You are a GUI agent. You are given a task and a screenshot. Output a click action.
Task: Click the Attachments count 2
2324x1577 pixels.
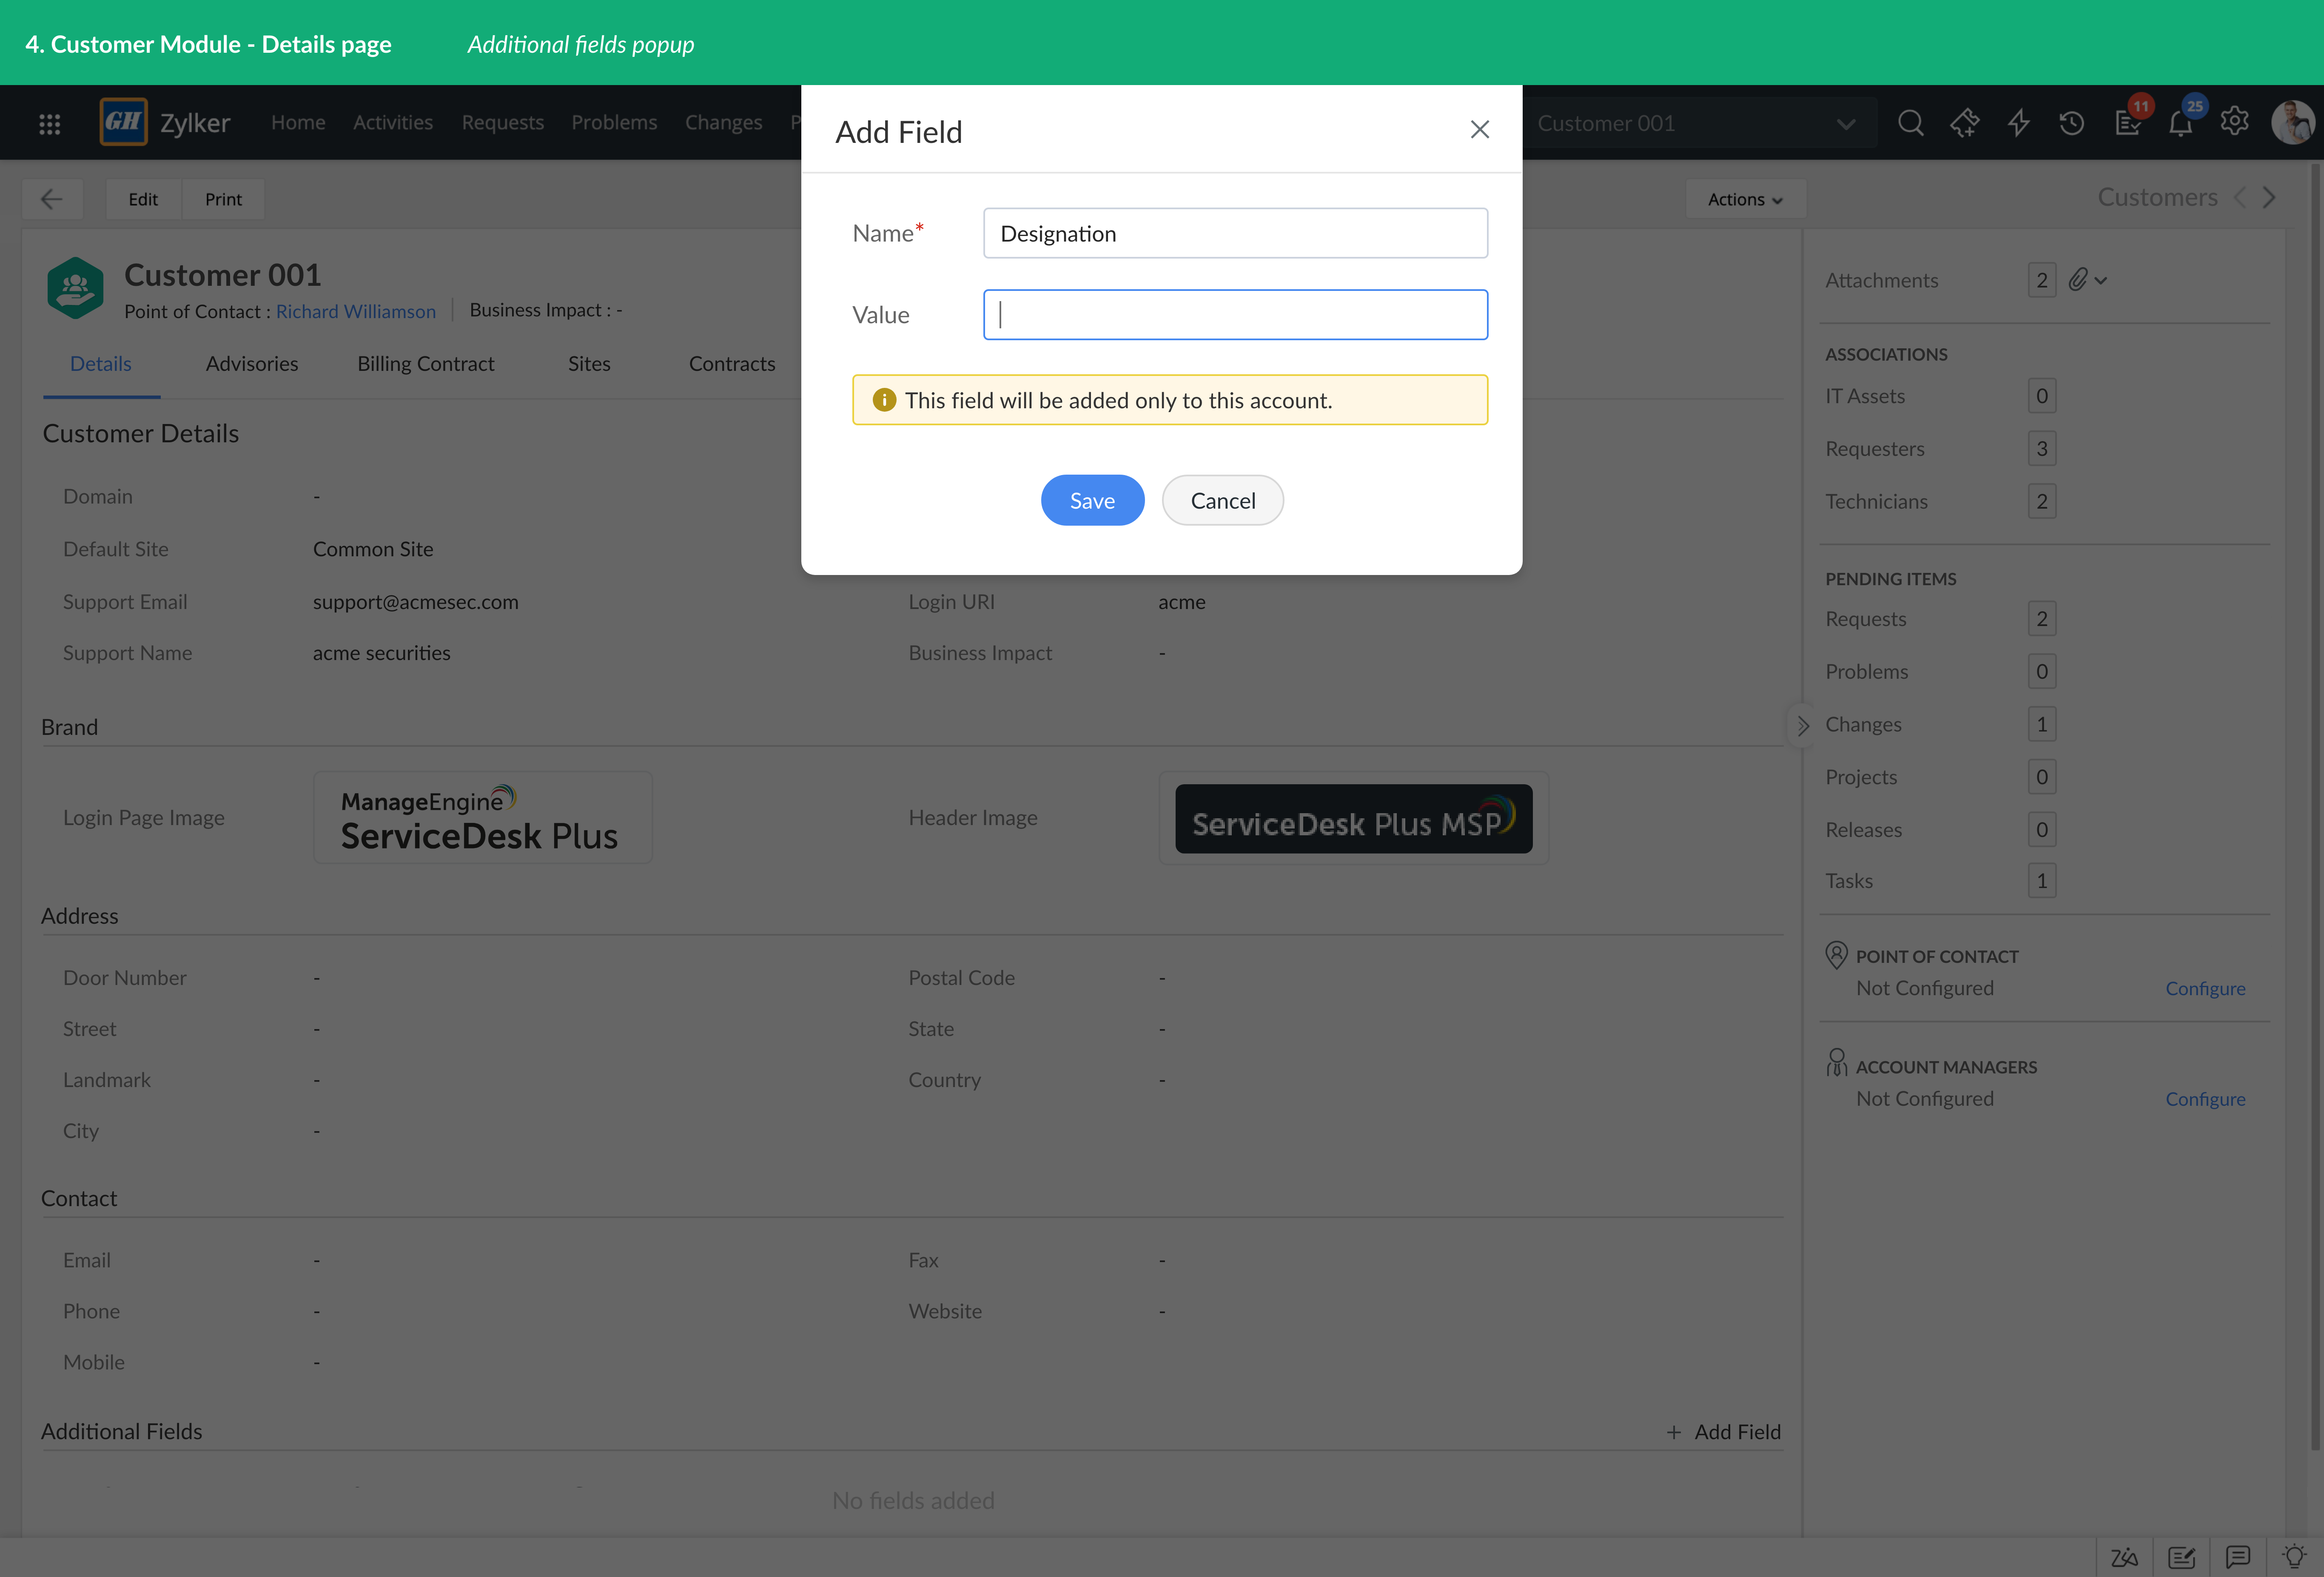point(2041,280)
